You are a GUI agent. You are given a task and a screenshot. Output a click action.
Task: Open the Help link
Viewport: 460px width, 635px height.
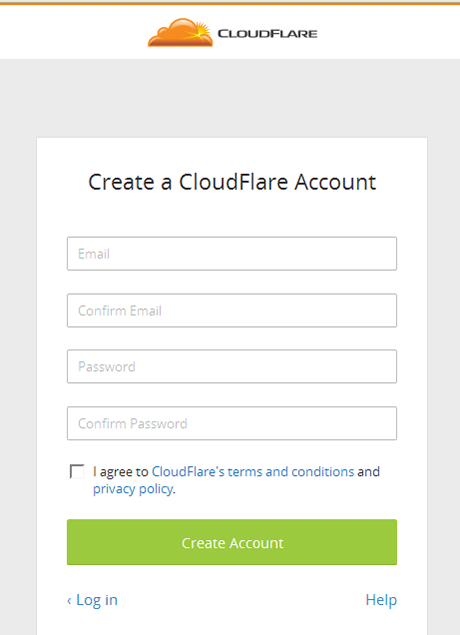(381, 600)
